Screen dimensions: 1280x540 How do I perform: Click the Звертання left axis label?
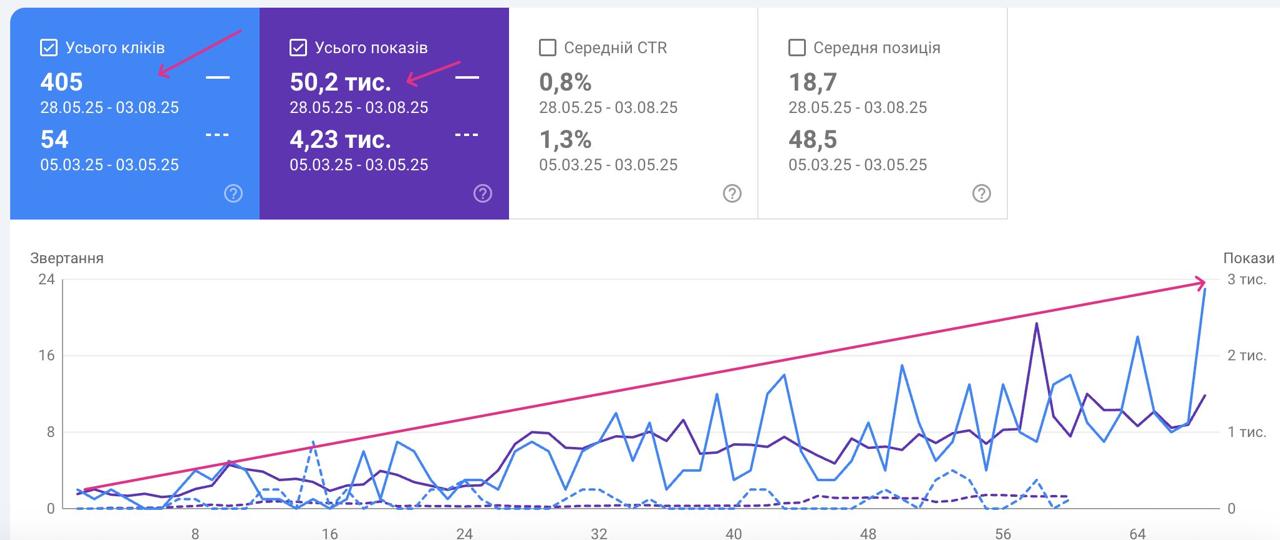67,258
